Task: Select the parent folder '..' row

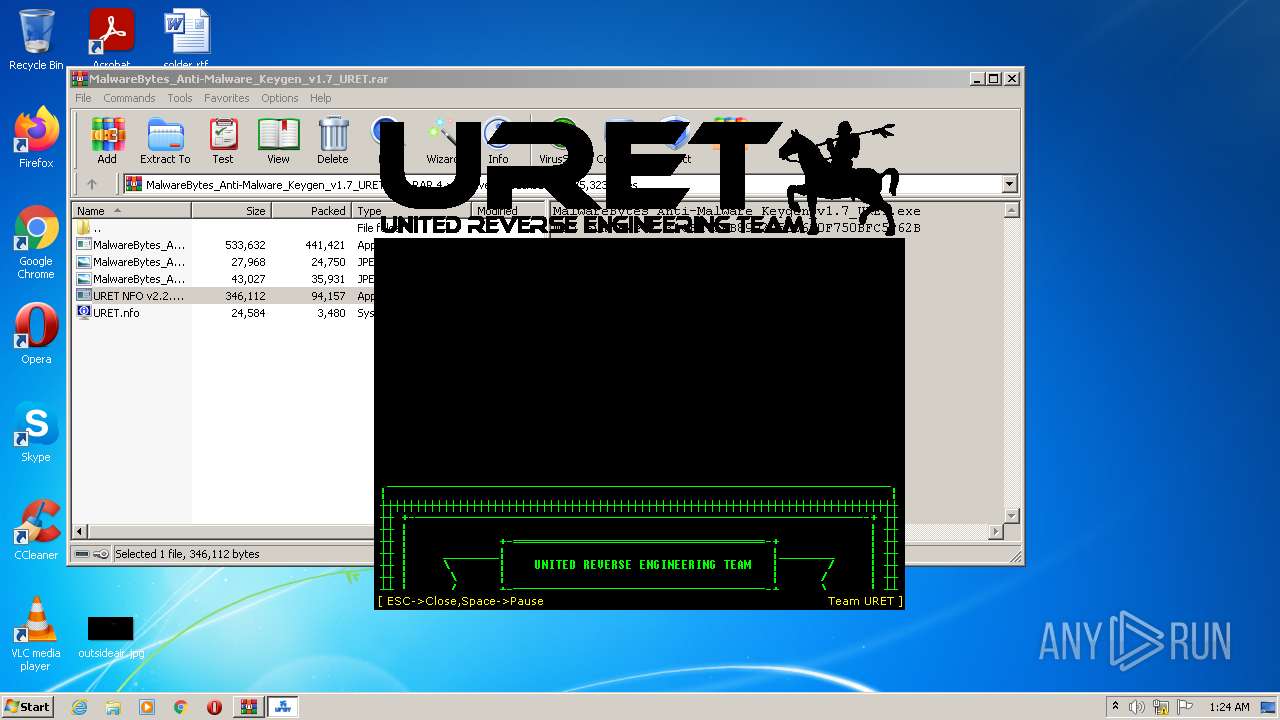Action: point(223,228)
